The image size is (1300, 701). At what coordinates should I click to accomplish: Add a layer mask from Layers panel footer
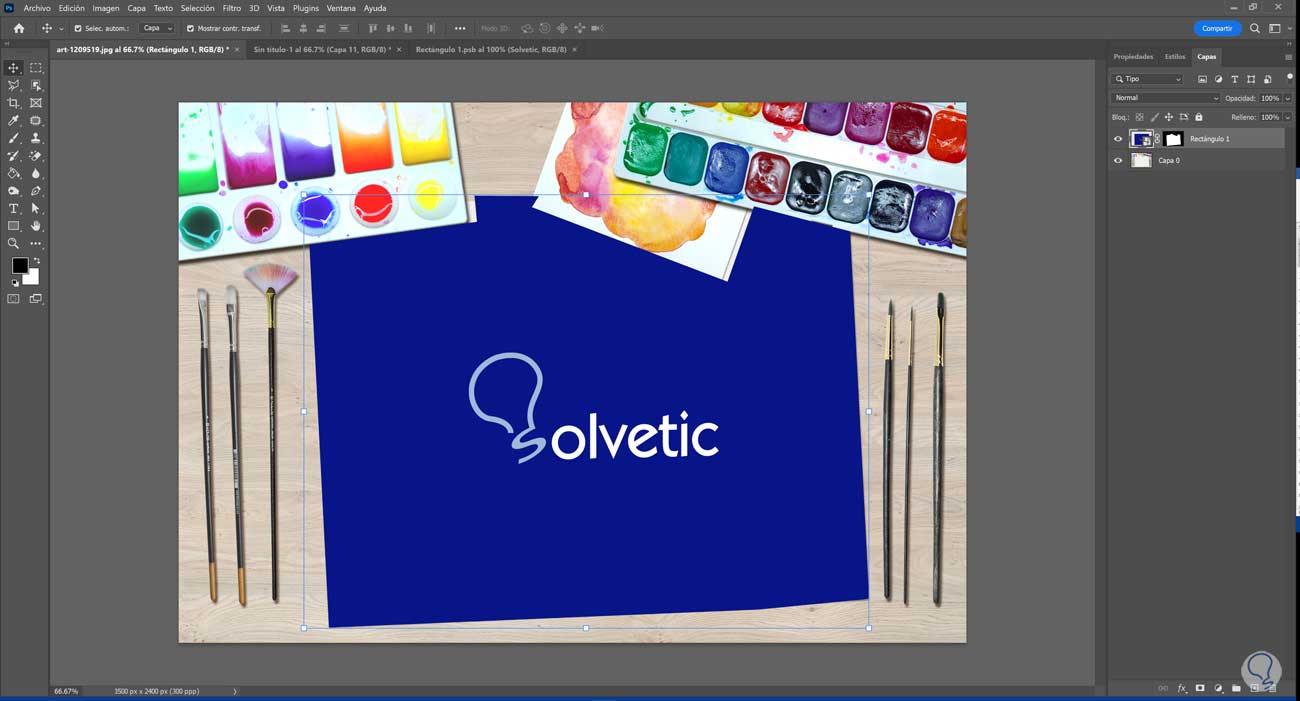click(x=1200, y=688)
